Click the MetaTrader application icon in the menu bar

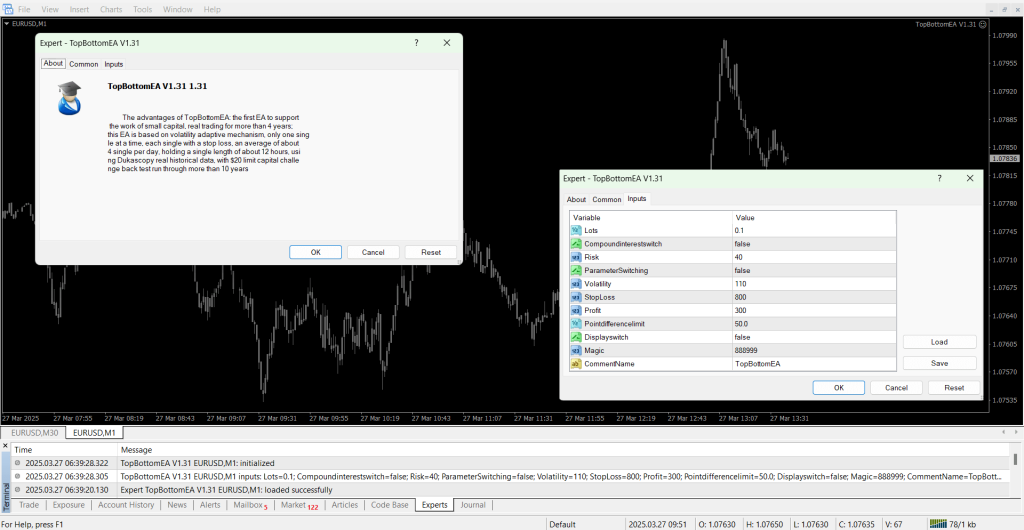pyautogui.click(x=8, y=9)
